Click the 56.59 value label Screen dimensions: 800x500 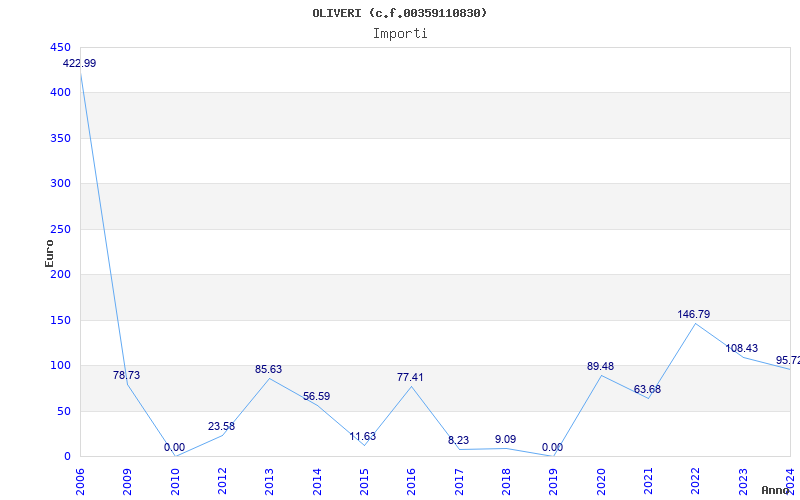(x=316, y=396)
